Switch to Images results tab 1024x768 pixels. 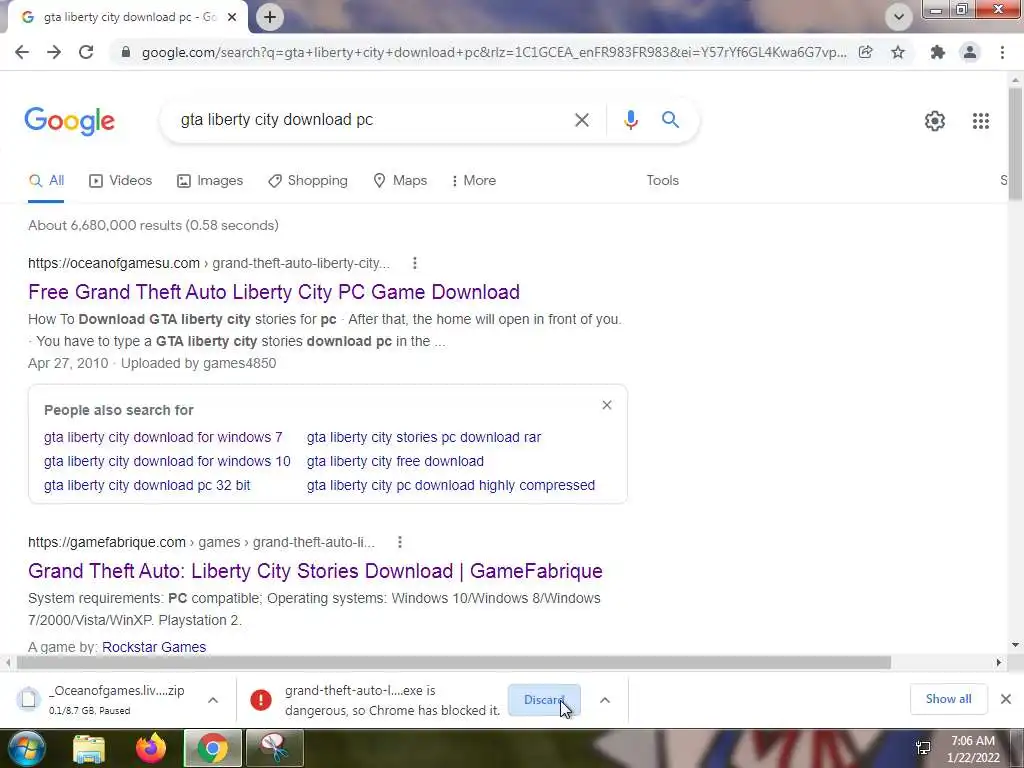(210, 181)
